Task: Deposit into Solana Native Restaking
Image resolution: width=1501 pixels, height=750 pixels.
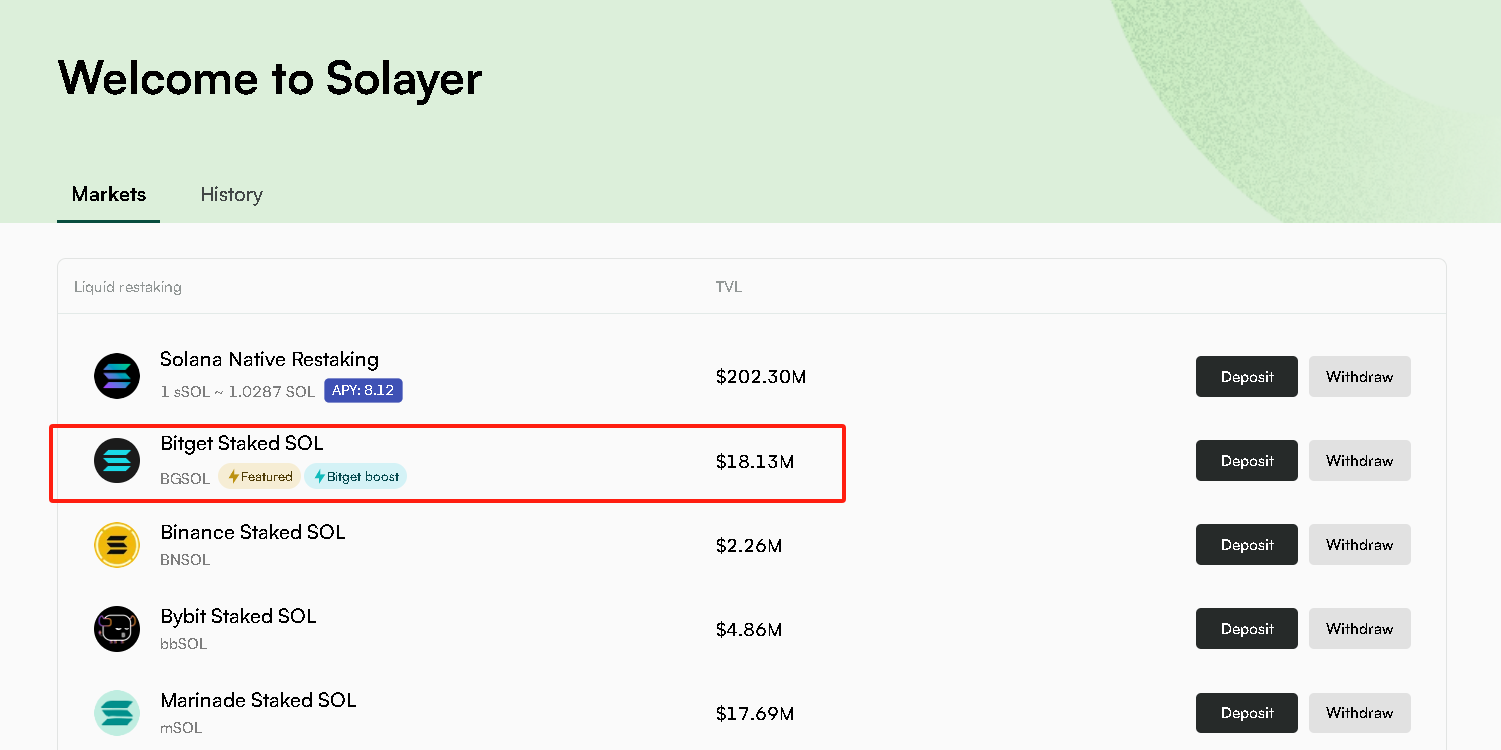Action: click(1247, 377)
